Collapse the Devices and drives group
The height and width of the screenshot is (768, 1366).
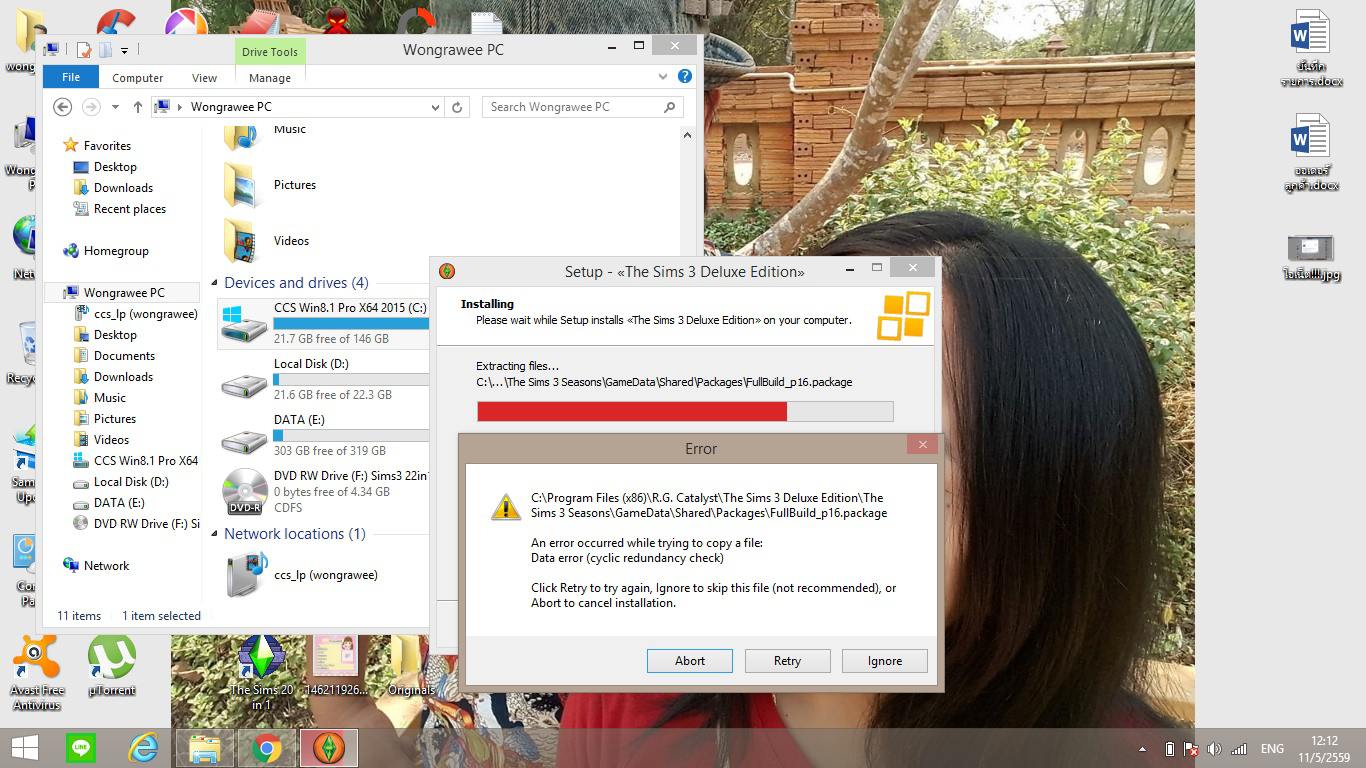215,284
